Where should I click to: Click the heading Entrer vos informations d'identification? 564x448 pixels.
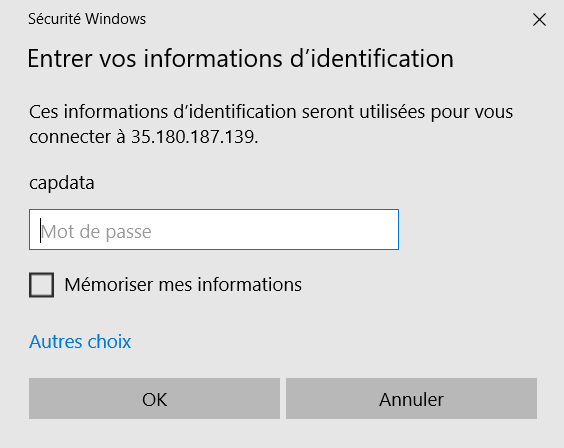(240, 59)
